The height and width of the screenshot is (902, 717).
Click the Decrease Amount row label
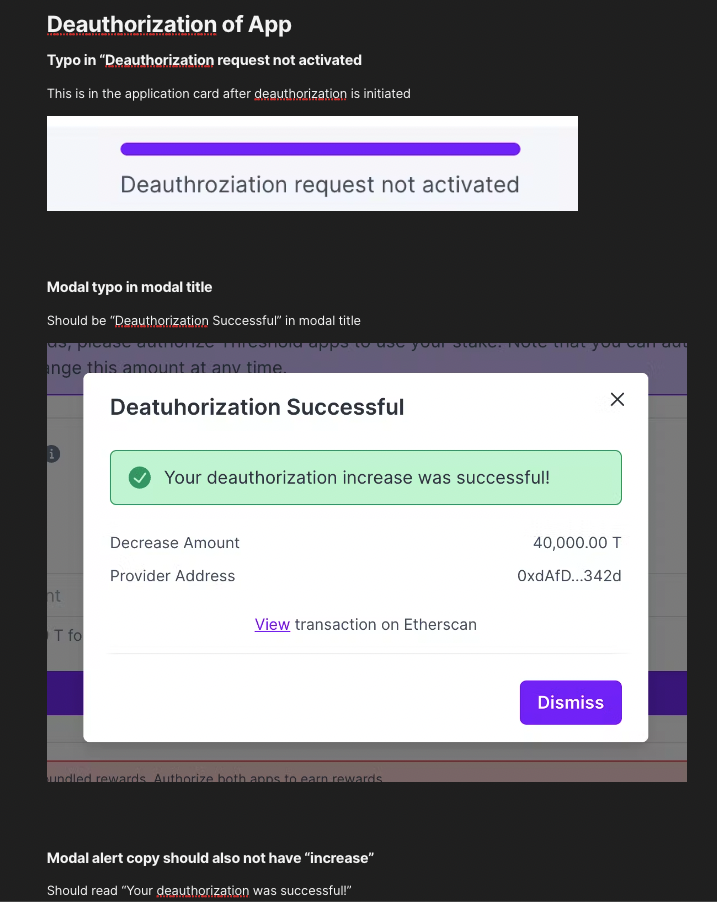coord(174,543)
